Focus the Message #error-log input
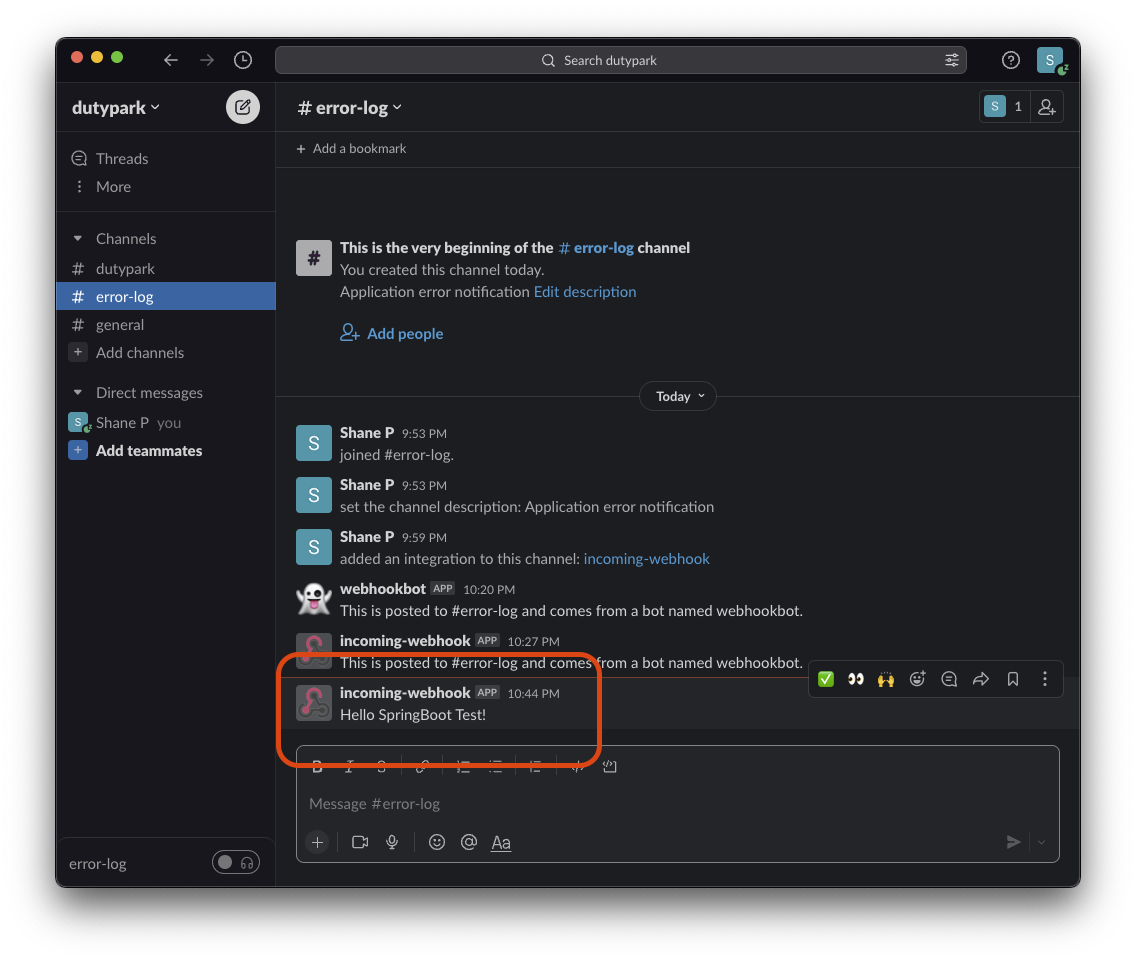Screen dimensions: 1136x961 point(677,804)
